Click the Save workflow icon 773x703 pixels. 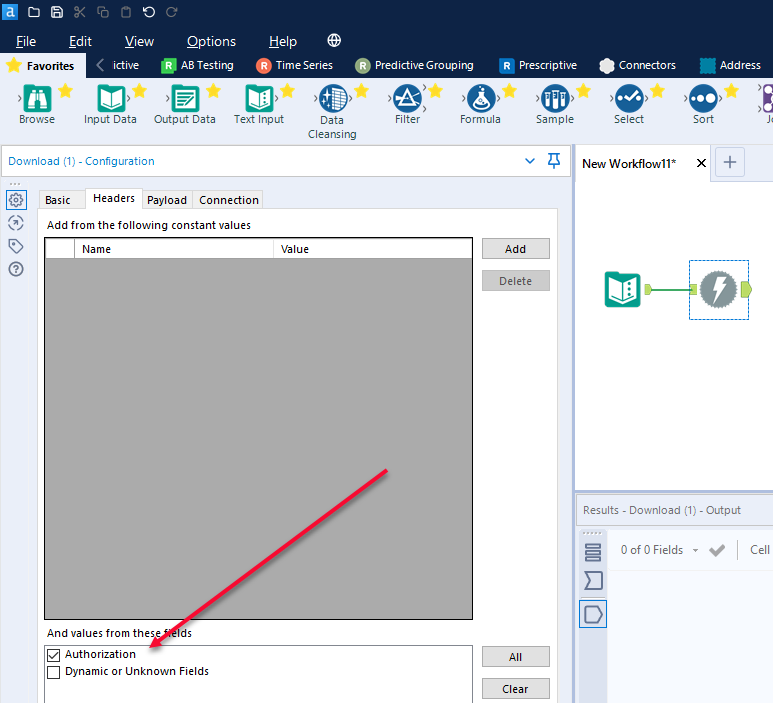[x=57, y=12]
